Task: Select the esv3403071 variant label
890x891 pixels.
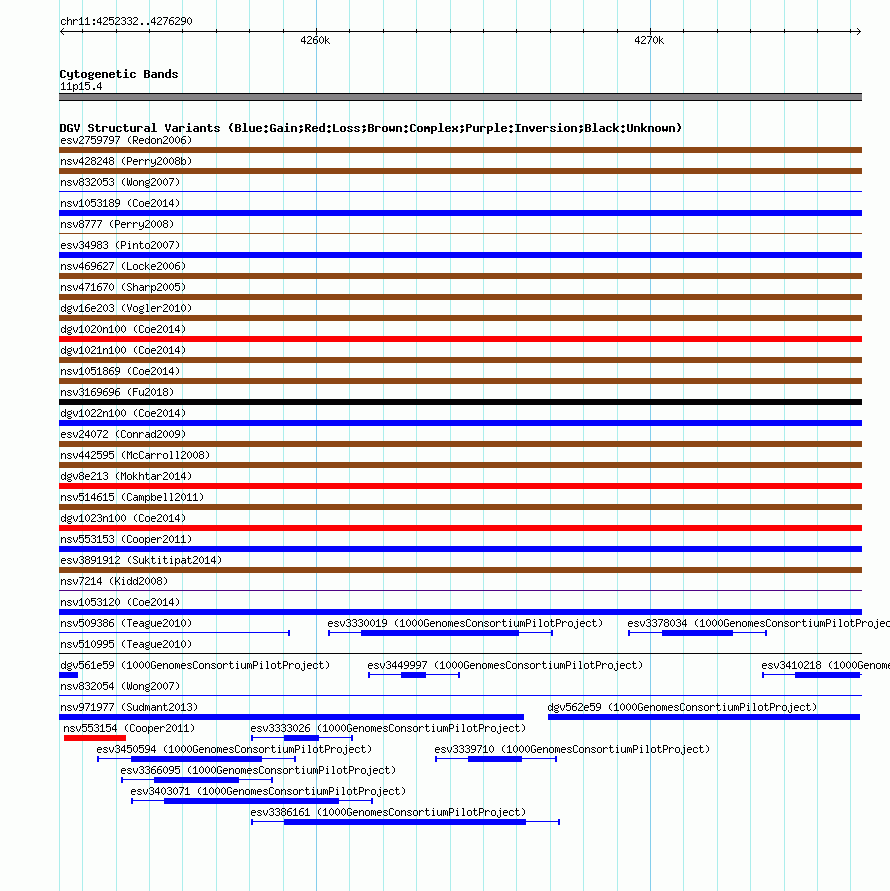Action: click(268, 792)
